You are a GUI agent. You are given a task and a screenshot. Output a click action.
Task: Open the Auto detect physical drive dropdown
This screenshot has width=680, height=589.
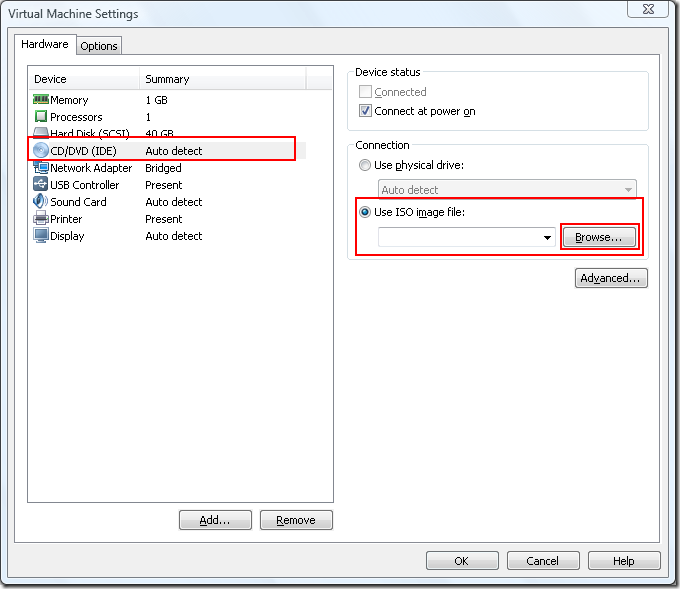(507, 190)
